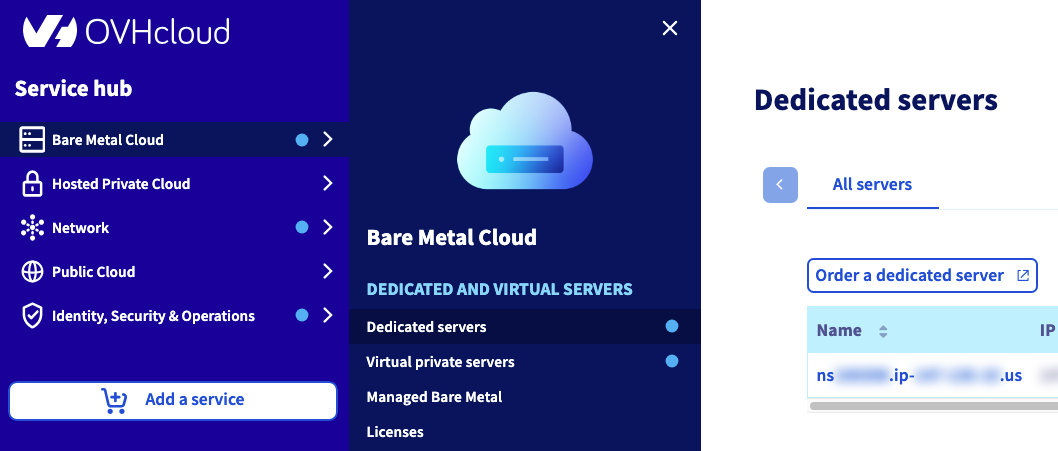Open Managed Bare Metal link
The width and height of the screenshot is (1058, 451).
tap(434, 397)
